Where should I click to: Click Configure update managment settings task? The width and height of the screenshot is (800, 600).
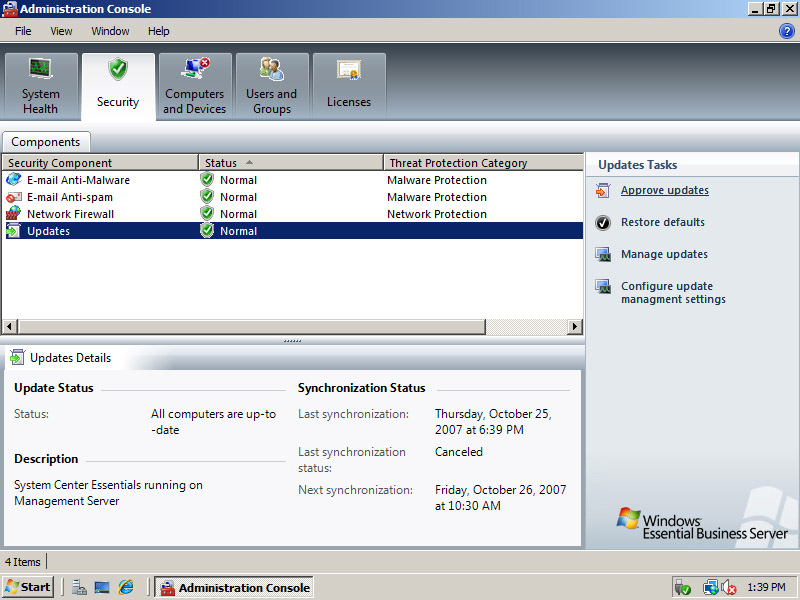(x=673, y=293)
